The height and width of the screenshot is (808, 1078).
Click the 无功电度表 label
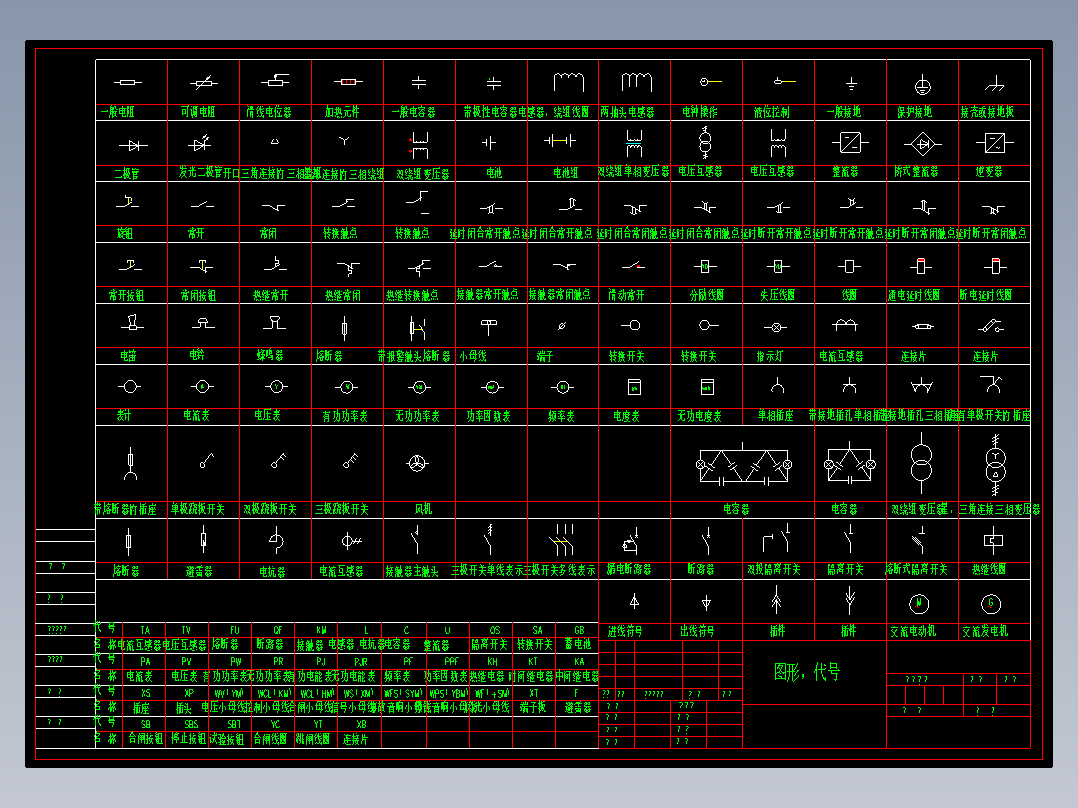pos(699,416)
